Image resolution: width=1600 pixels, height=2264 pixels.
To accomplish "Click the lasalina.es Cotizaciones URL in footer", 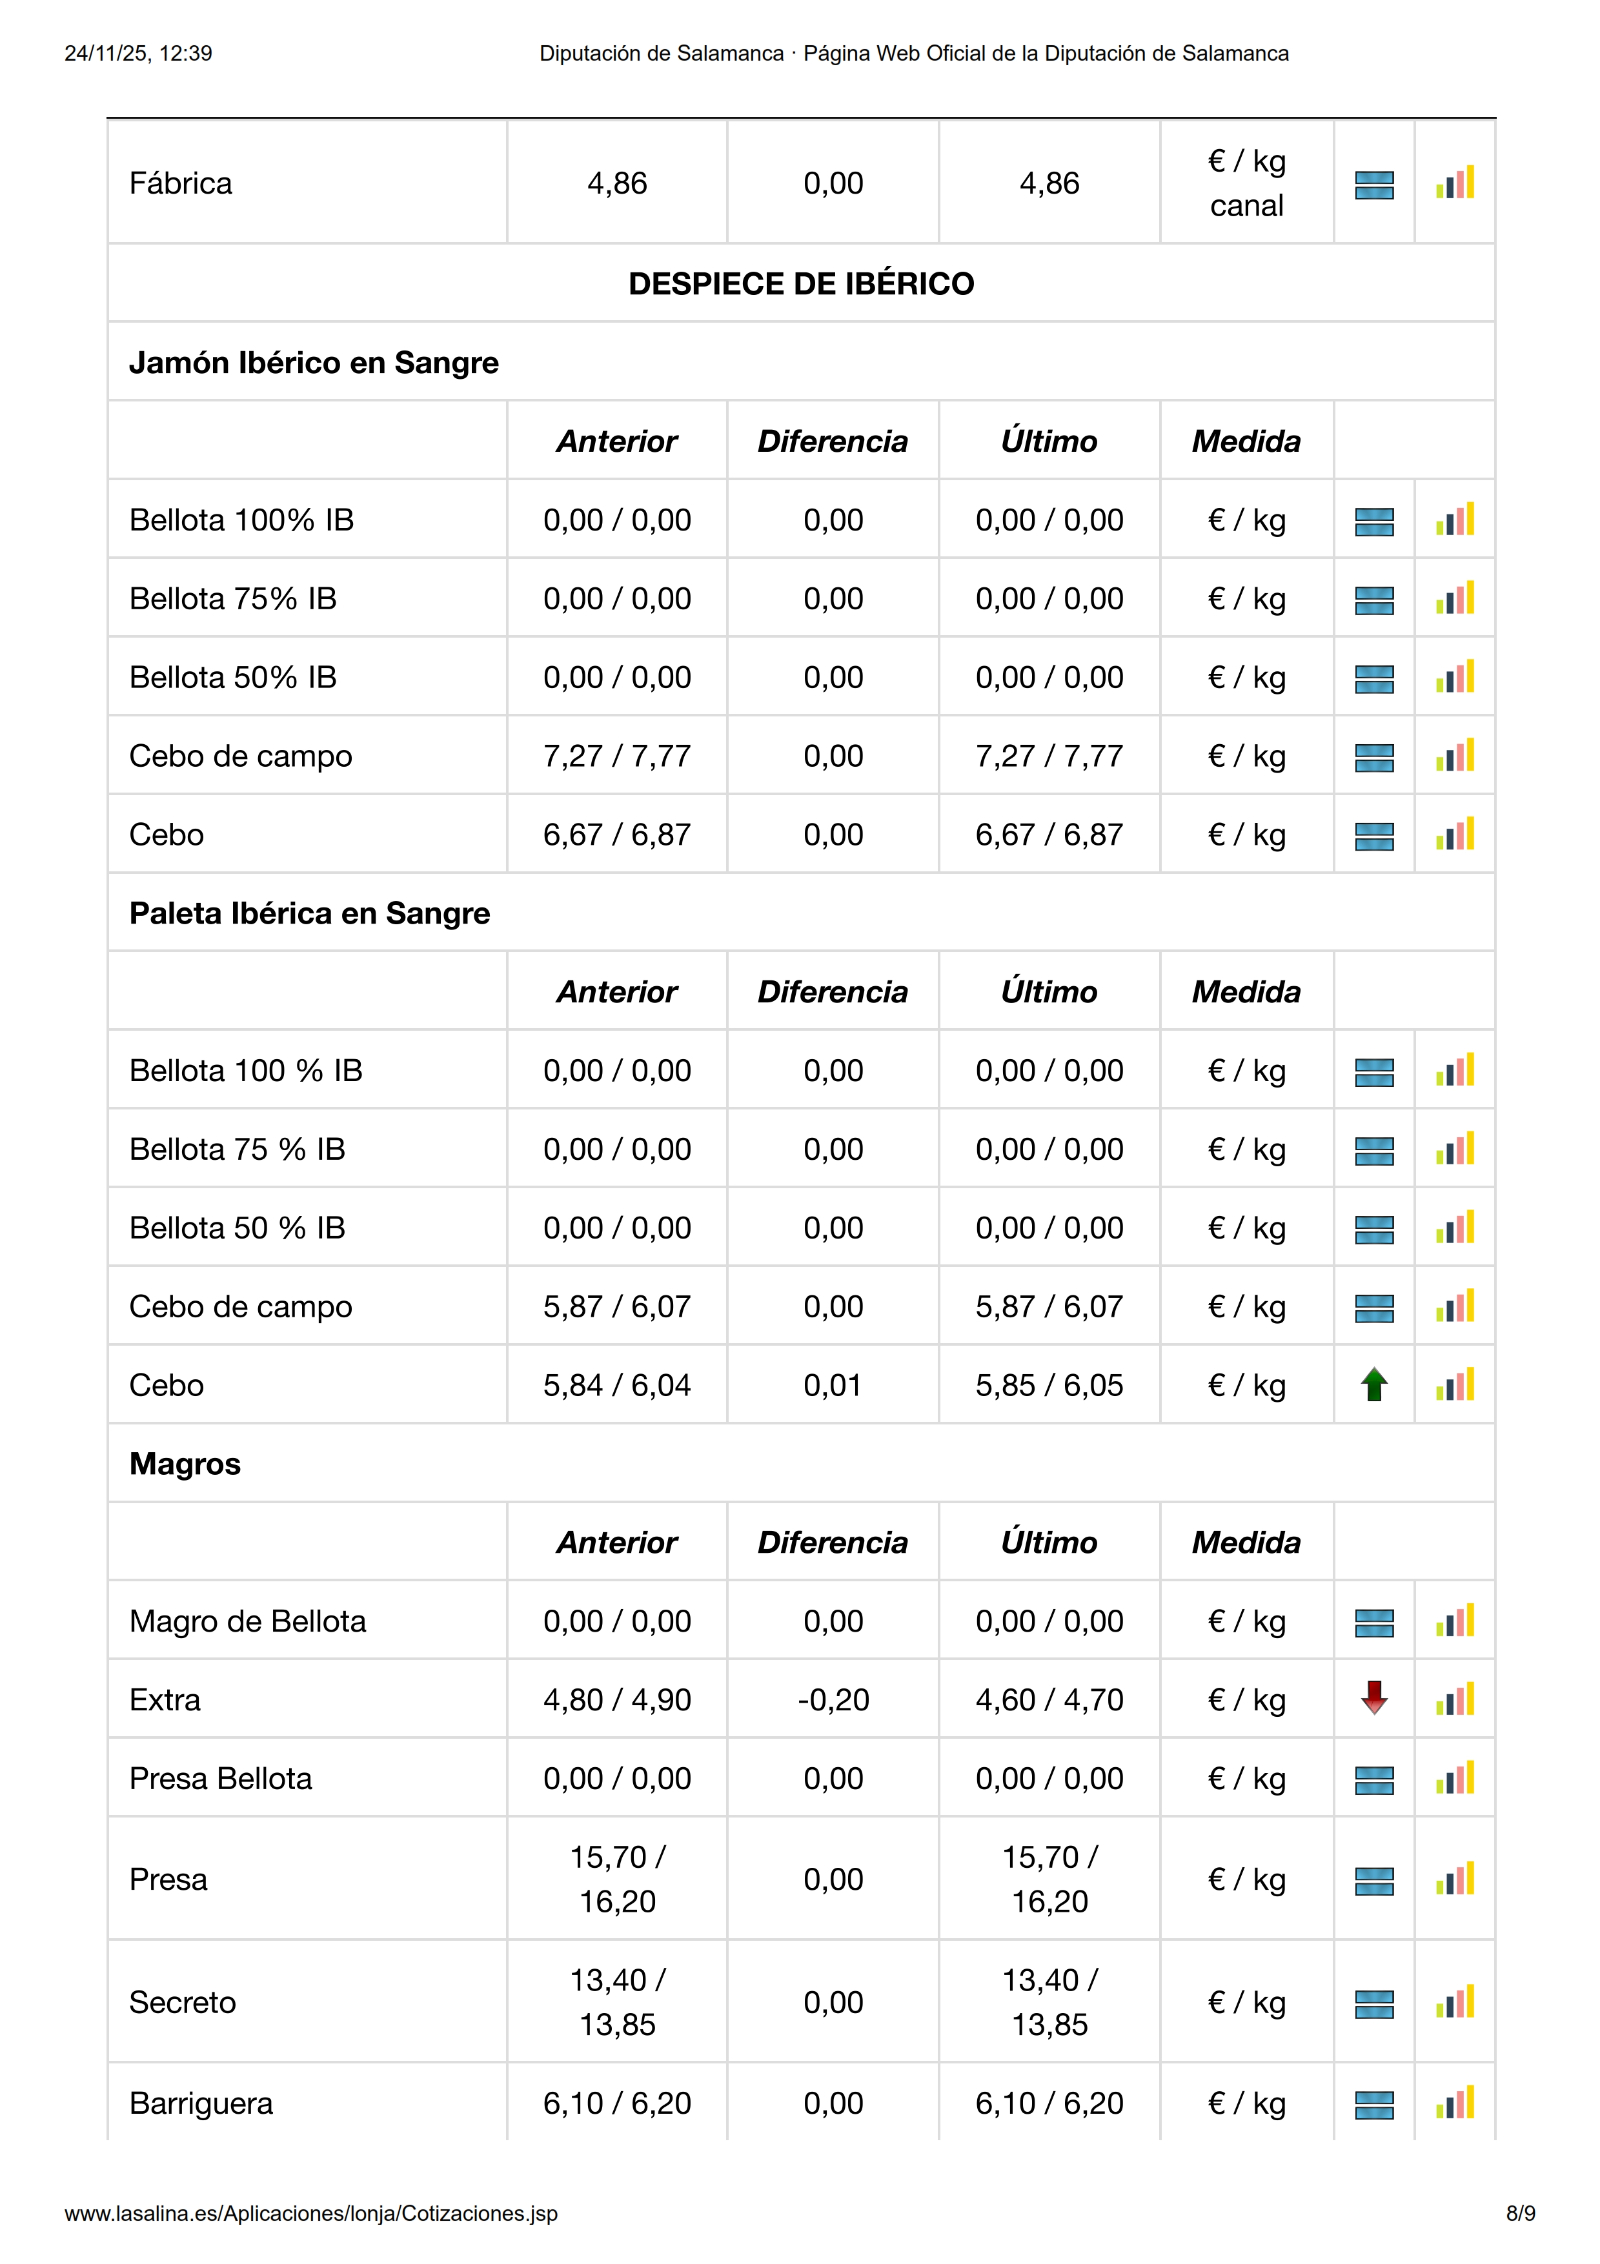I will point(311,2213).
